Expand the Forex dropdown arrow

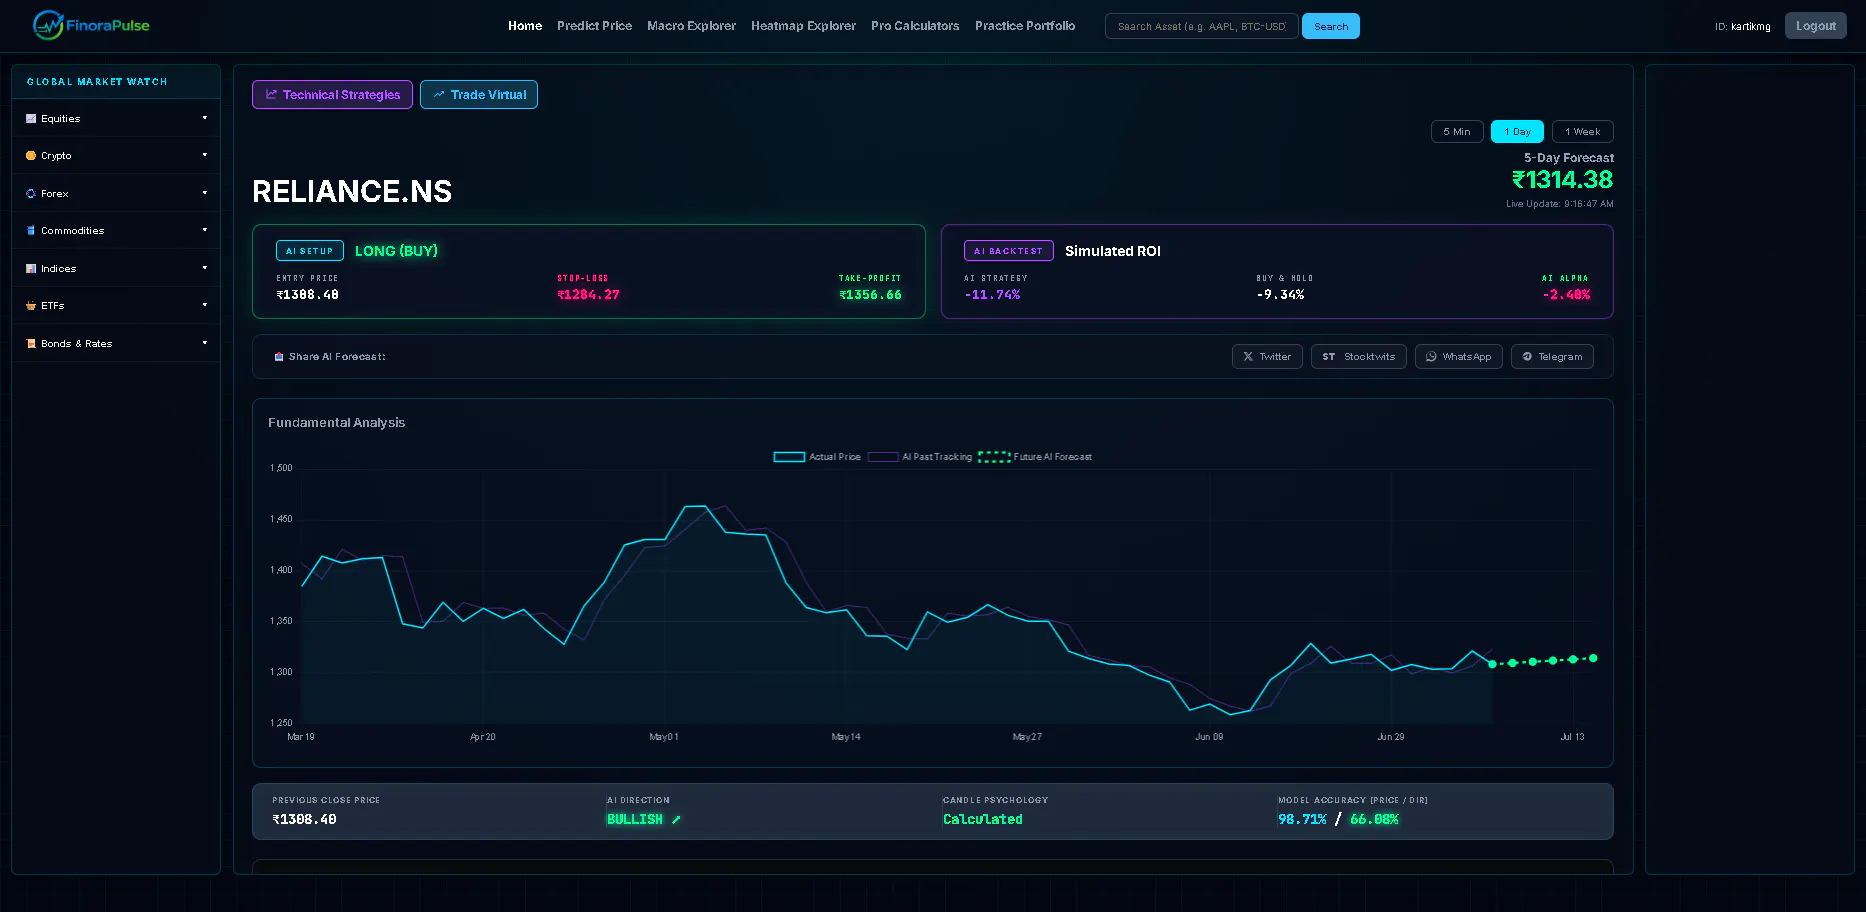[205, 193]
